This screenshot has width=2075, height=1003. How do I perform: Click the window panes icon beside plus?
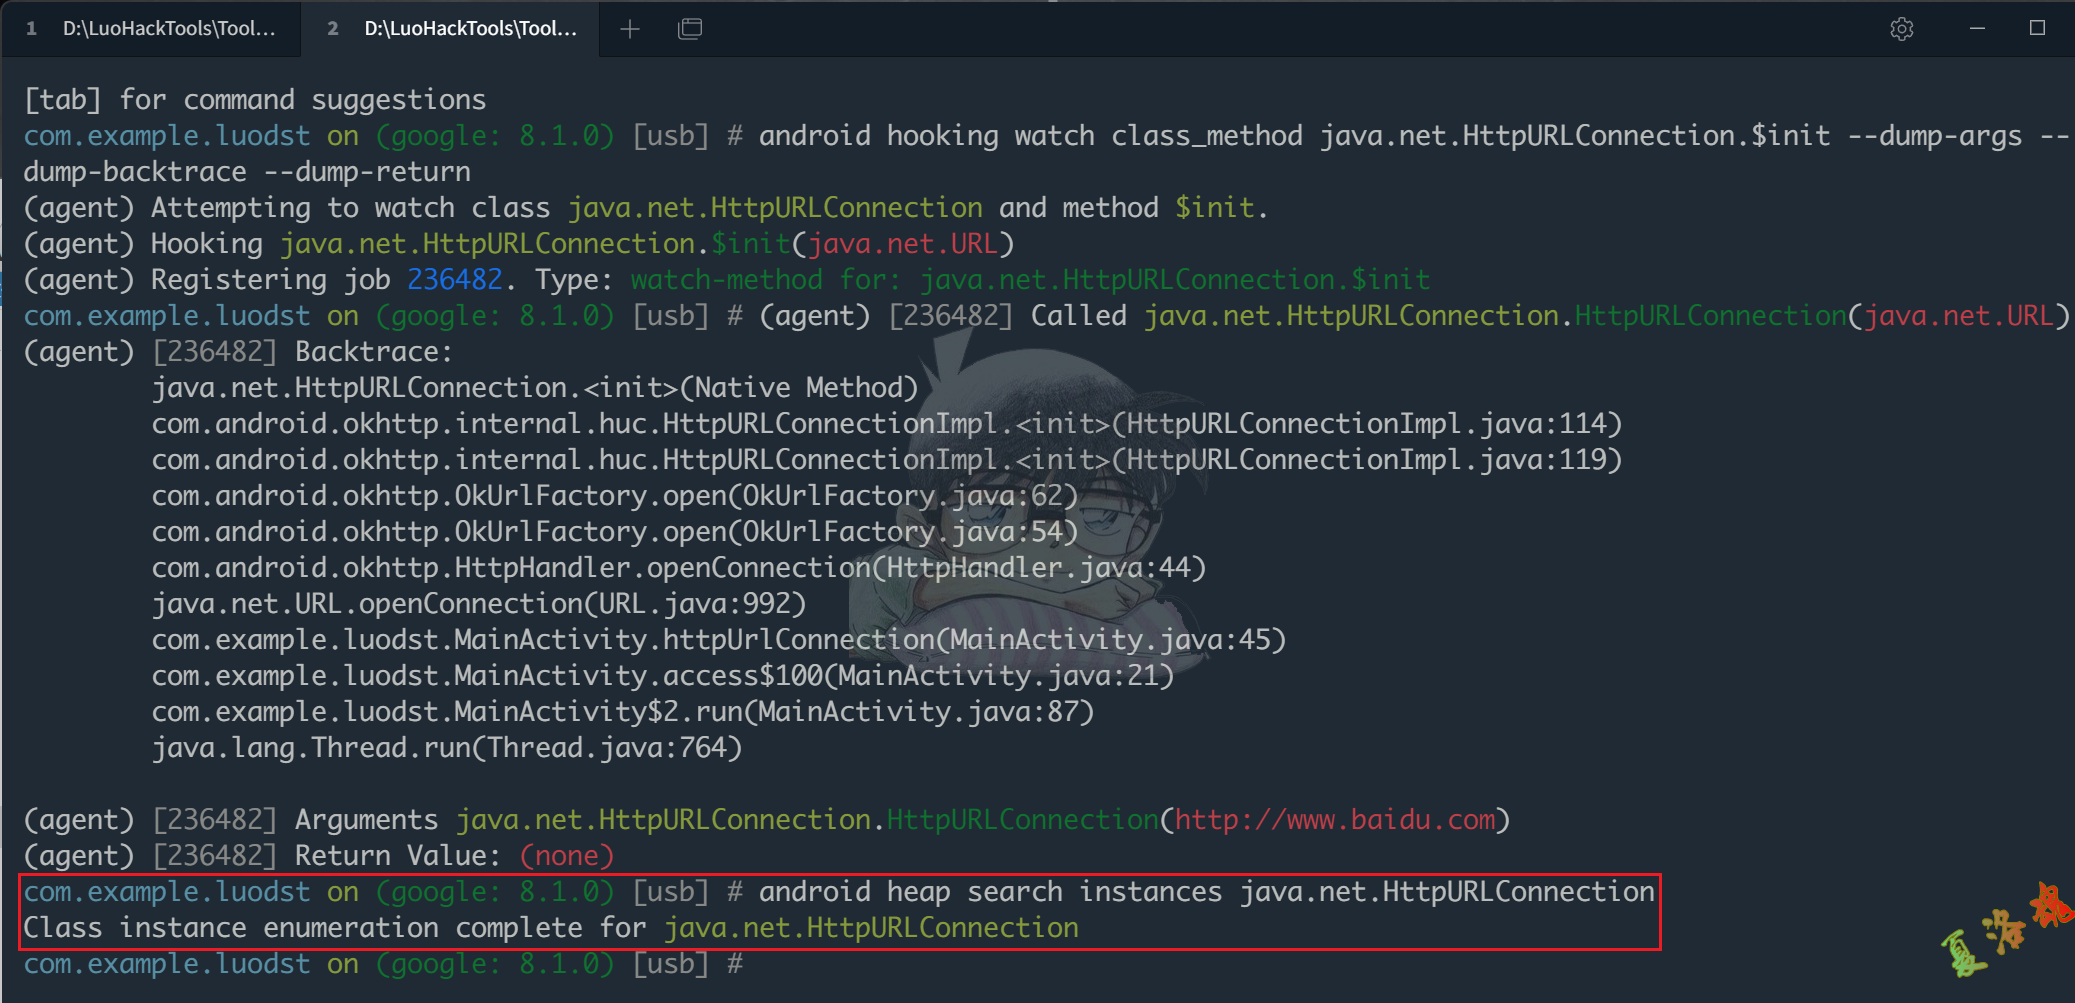690,29
